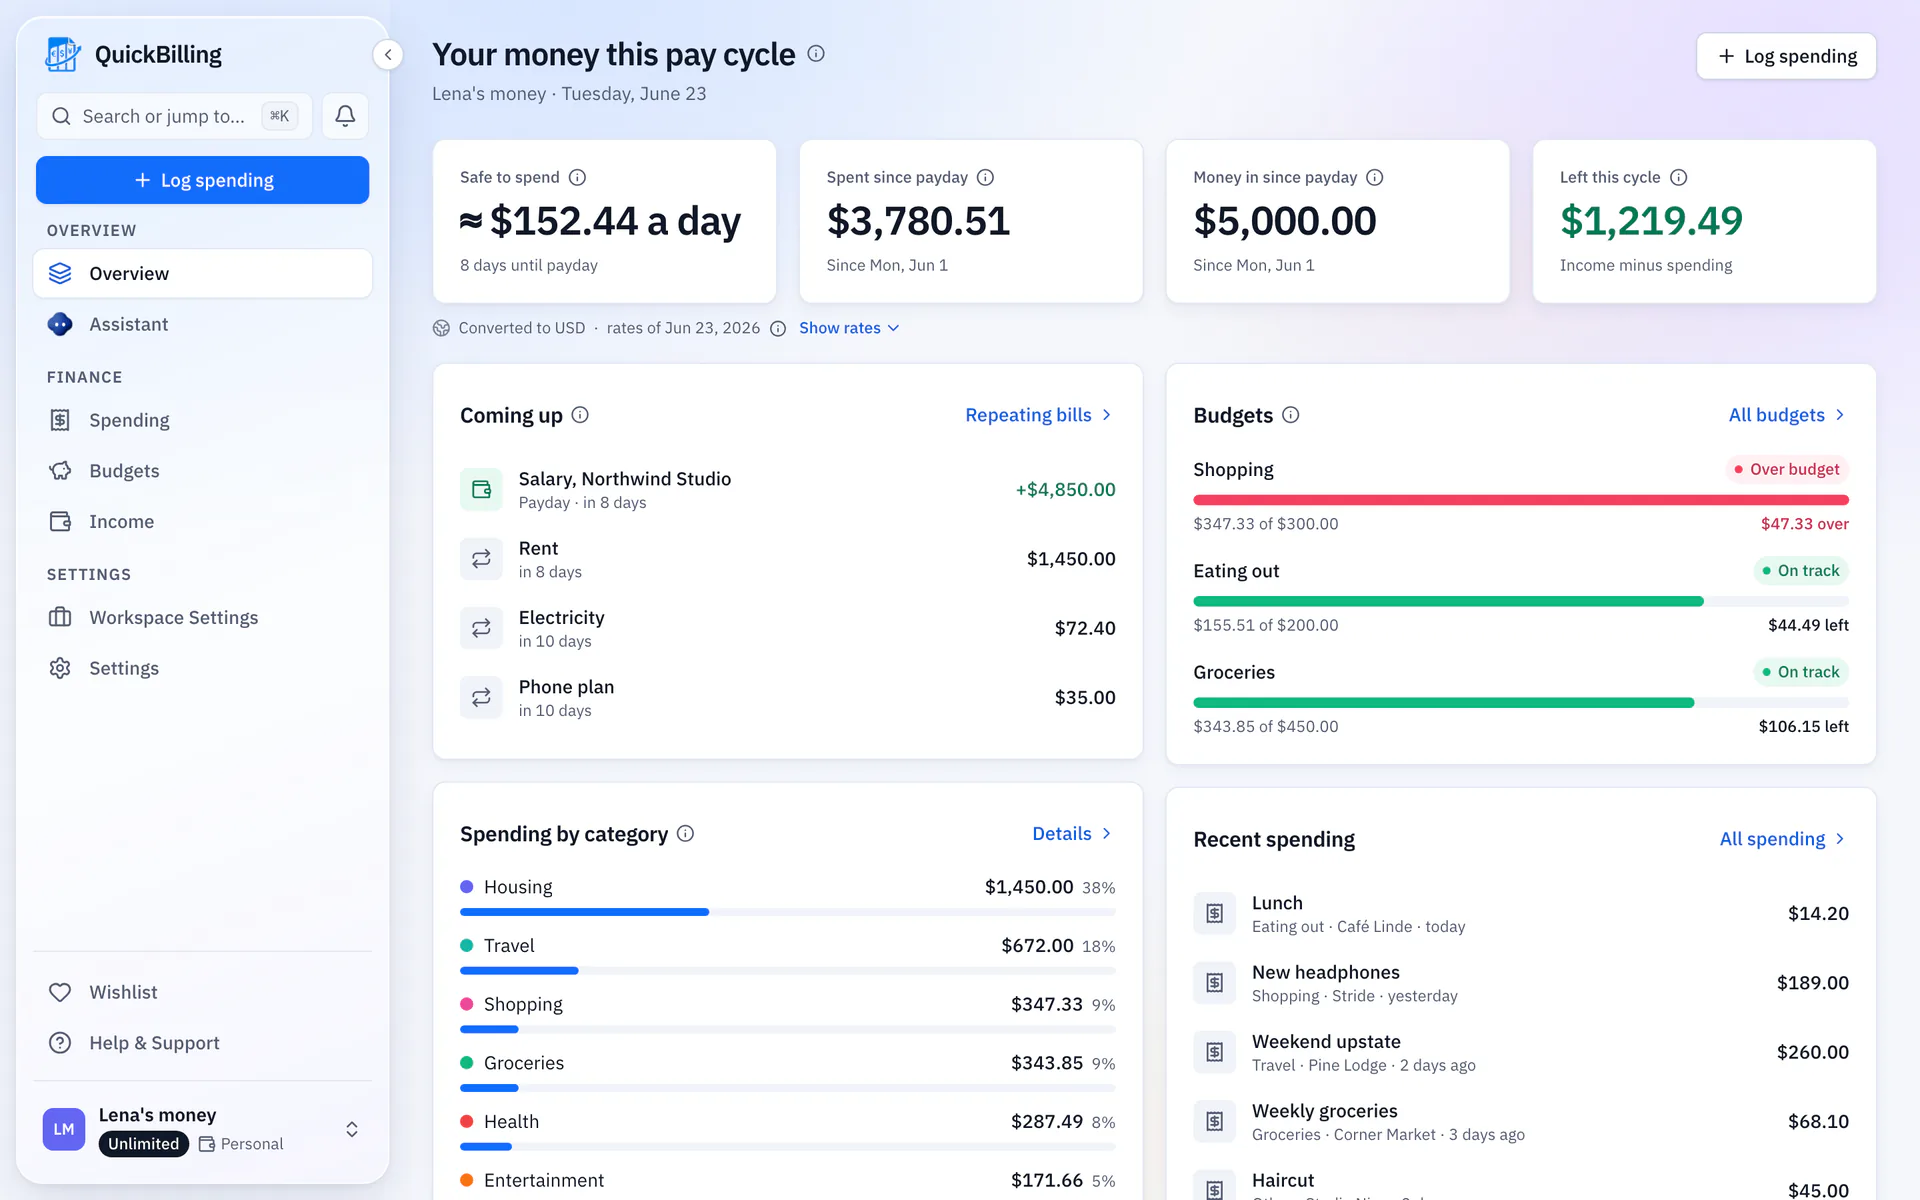1920x1200 pixels.
Task: Go to Budgets in sidebar
Action: pos(202,471)
